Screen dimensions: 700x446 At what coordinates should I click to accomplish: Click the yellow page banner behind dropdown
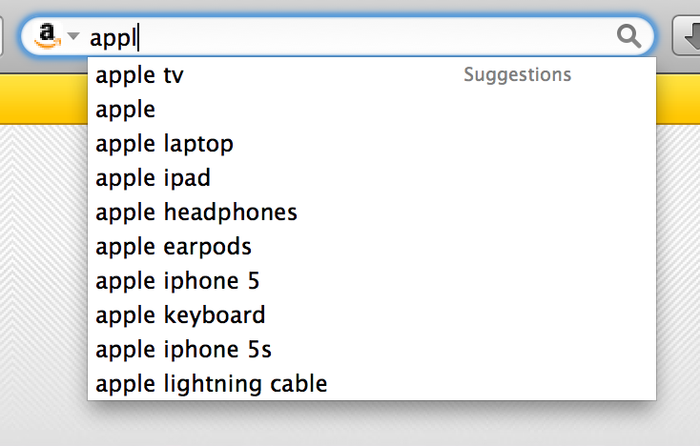tap(44, 100)
